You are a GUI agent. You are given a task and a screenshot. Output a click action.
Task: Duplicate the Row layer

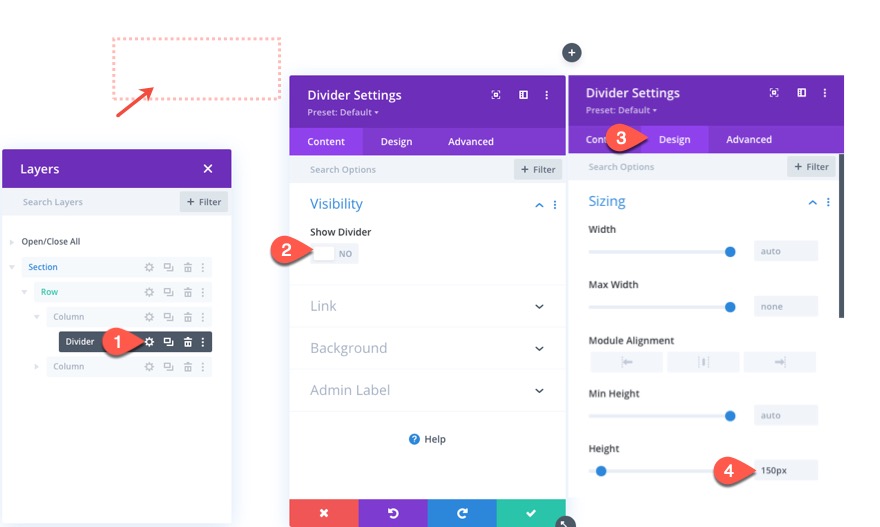[x=168, y=292]
